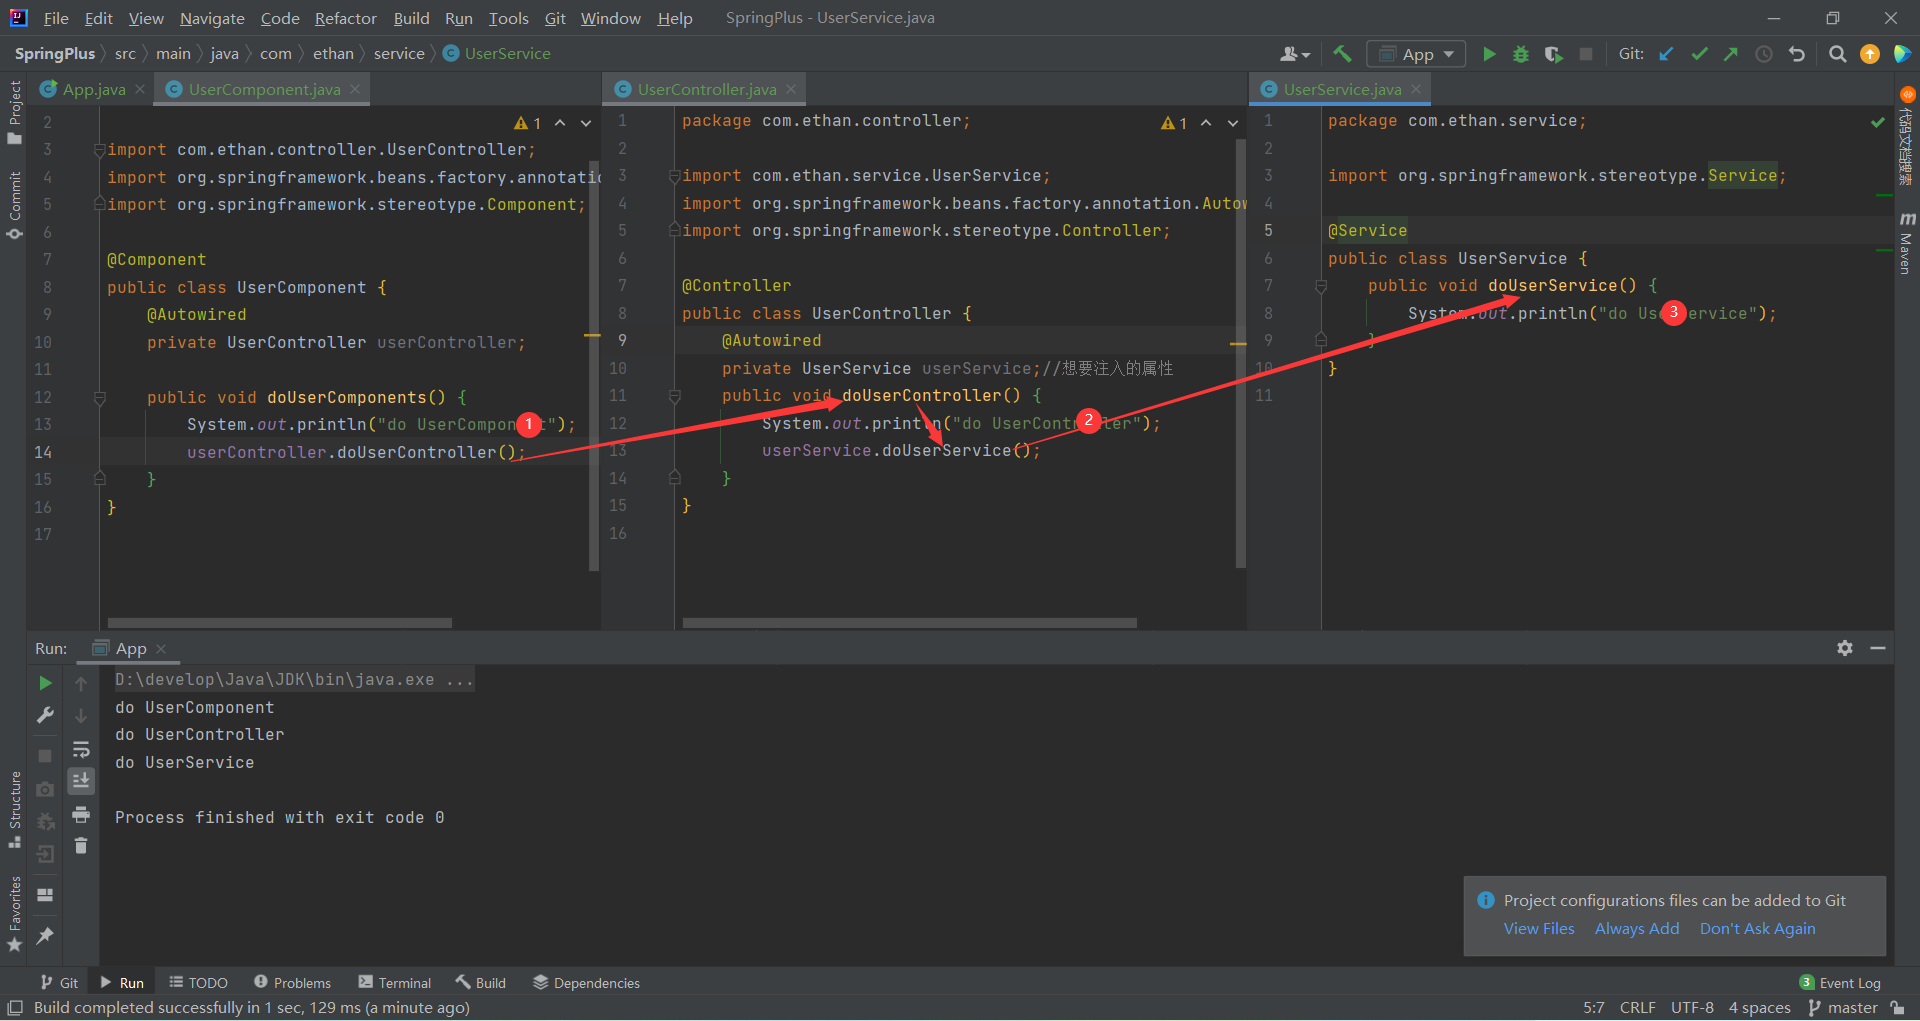
Task: Click horizontal scrollbar under UserController editor
Action: [x=909, y=623]
